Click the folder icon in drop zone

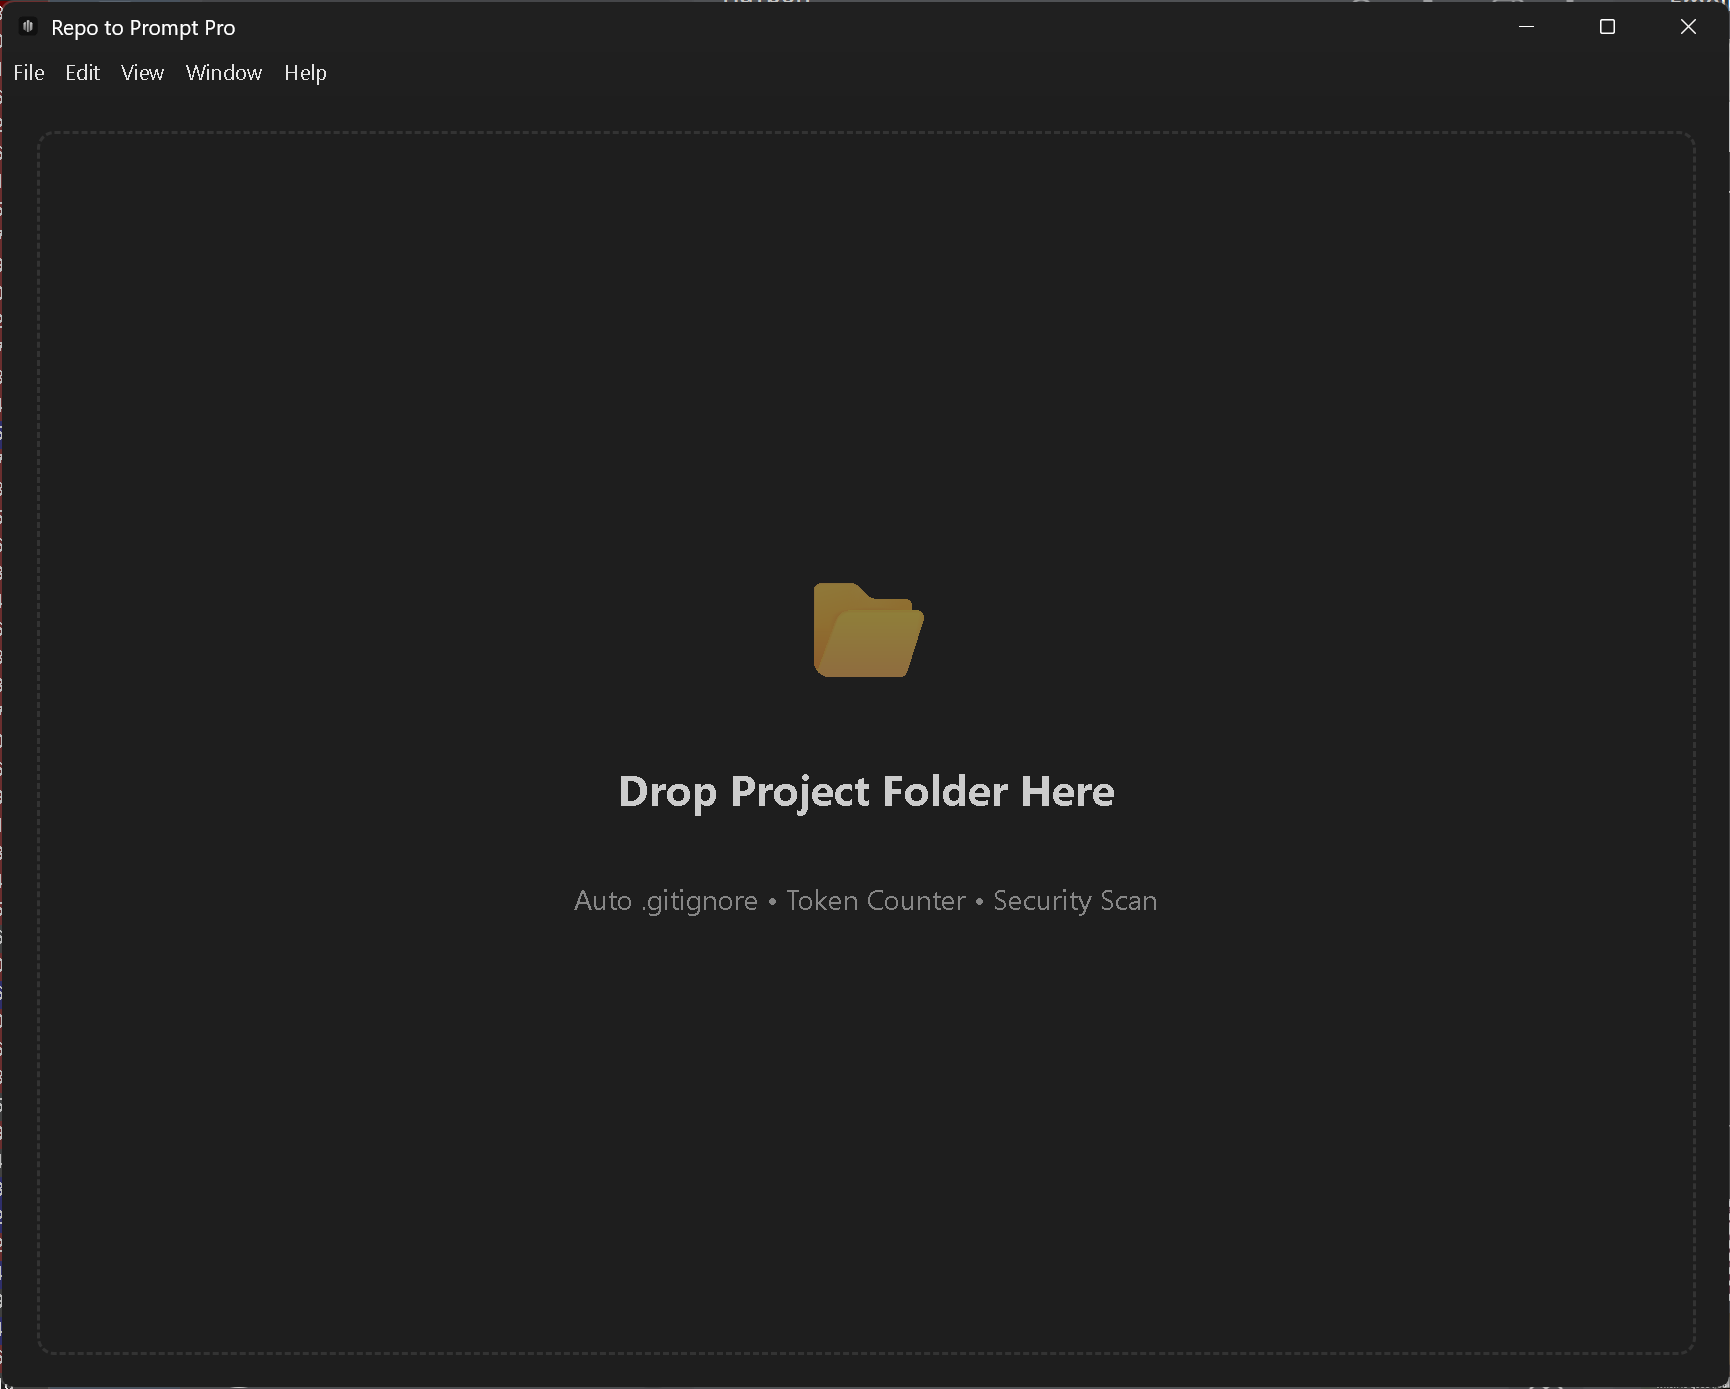[x=868, y=630]
